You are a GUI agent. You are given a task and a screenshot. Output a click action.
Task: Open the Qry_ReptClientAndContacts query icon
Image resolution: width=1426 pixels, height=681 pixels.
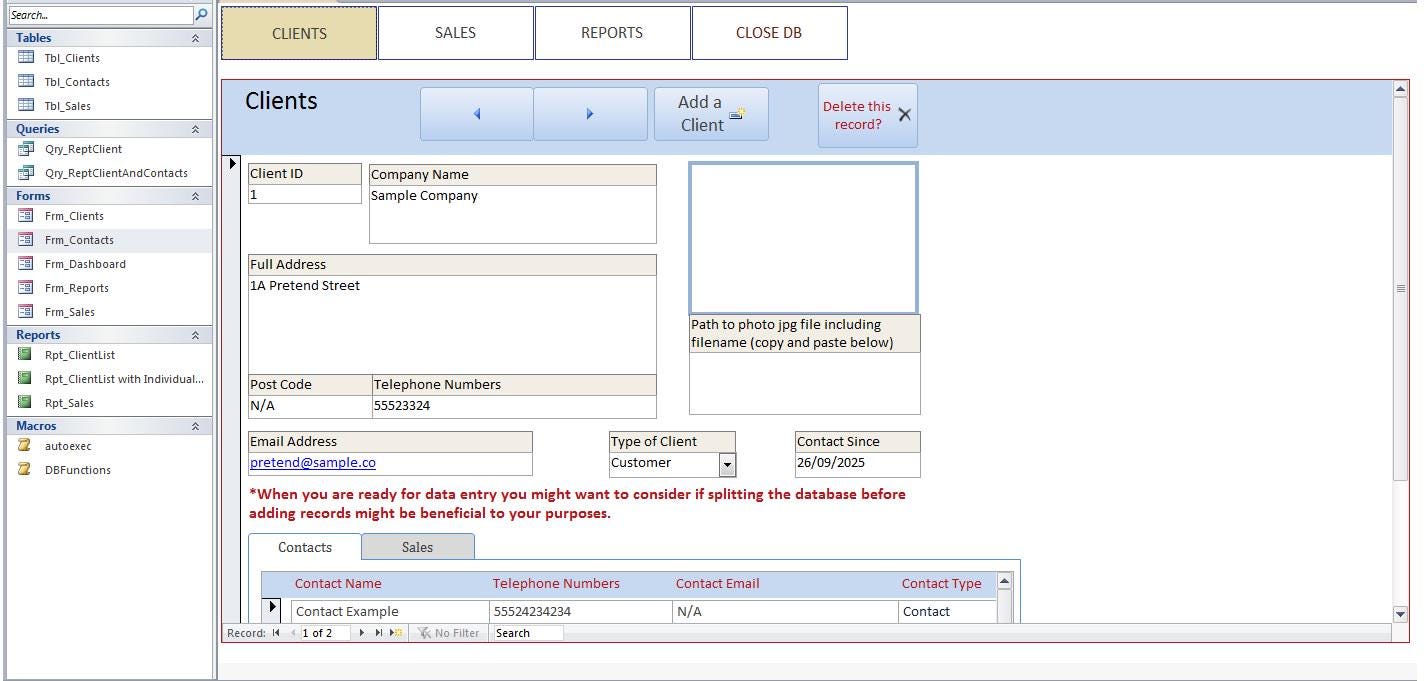[26, 172]
